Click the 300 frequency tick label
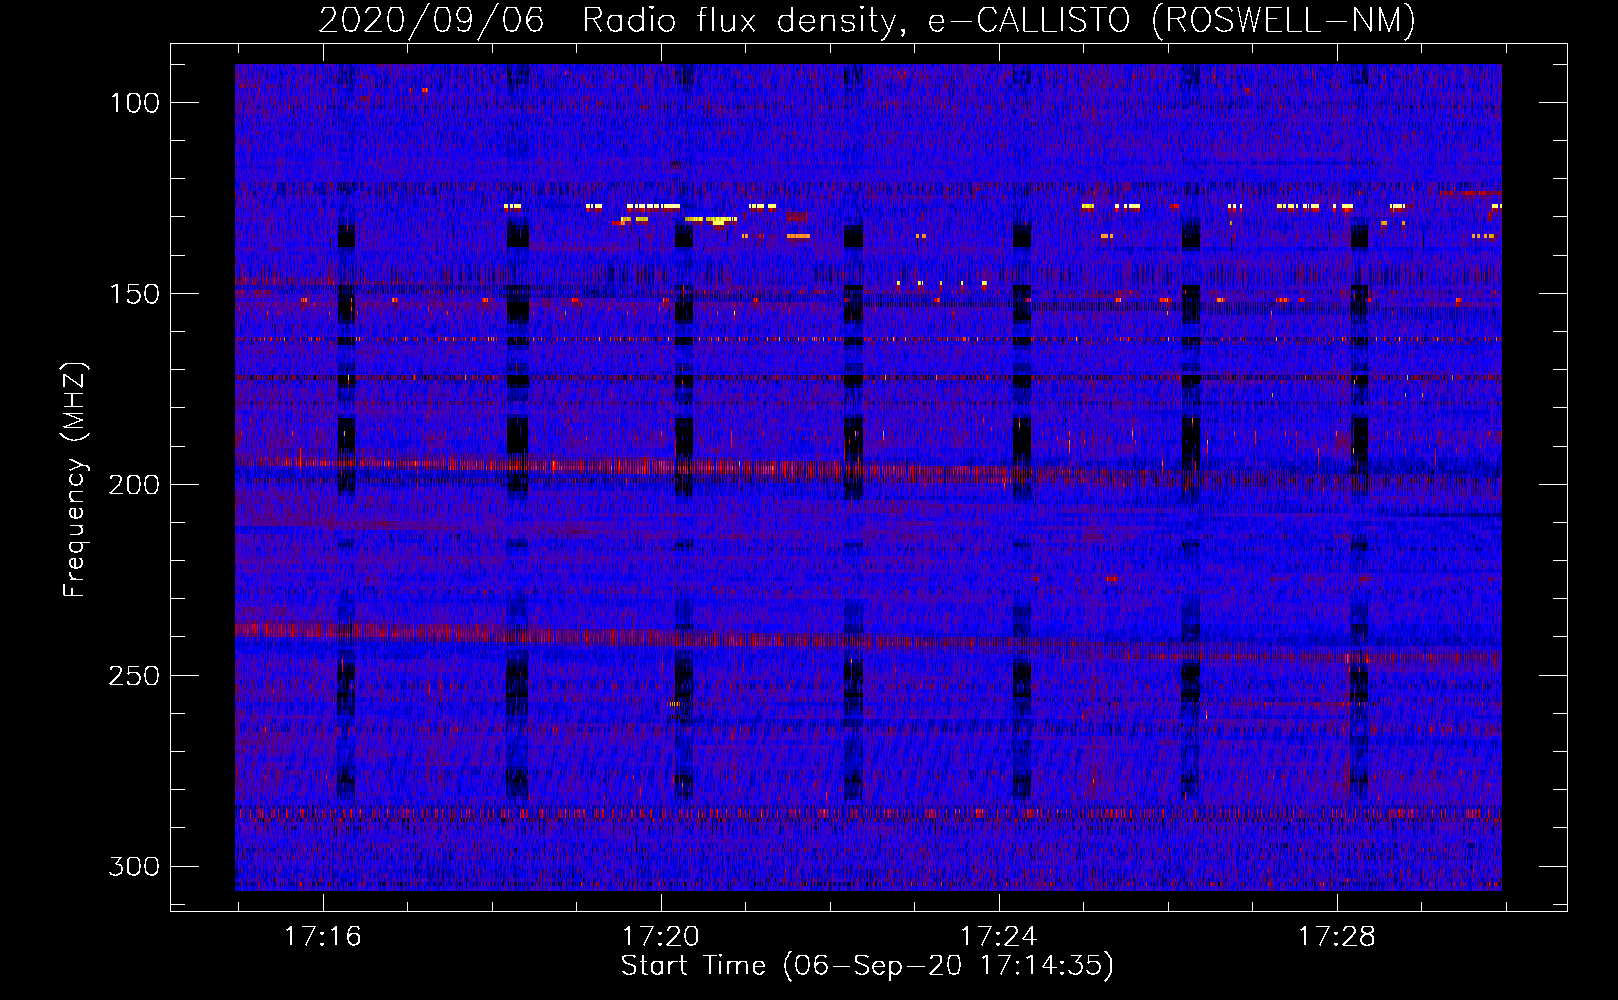This screenshot has height=1000, width=1618. 134,867
